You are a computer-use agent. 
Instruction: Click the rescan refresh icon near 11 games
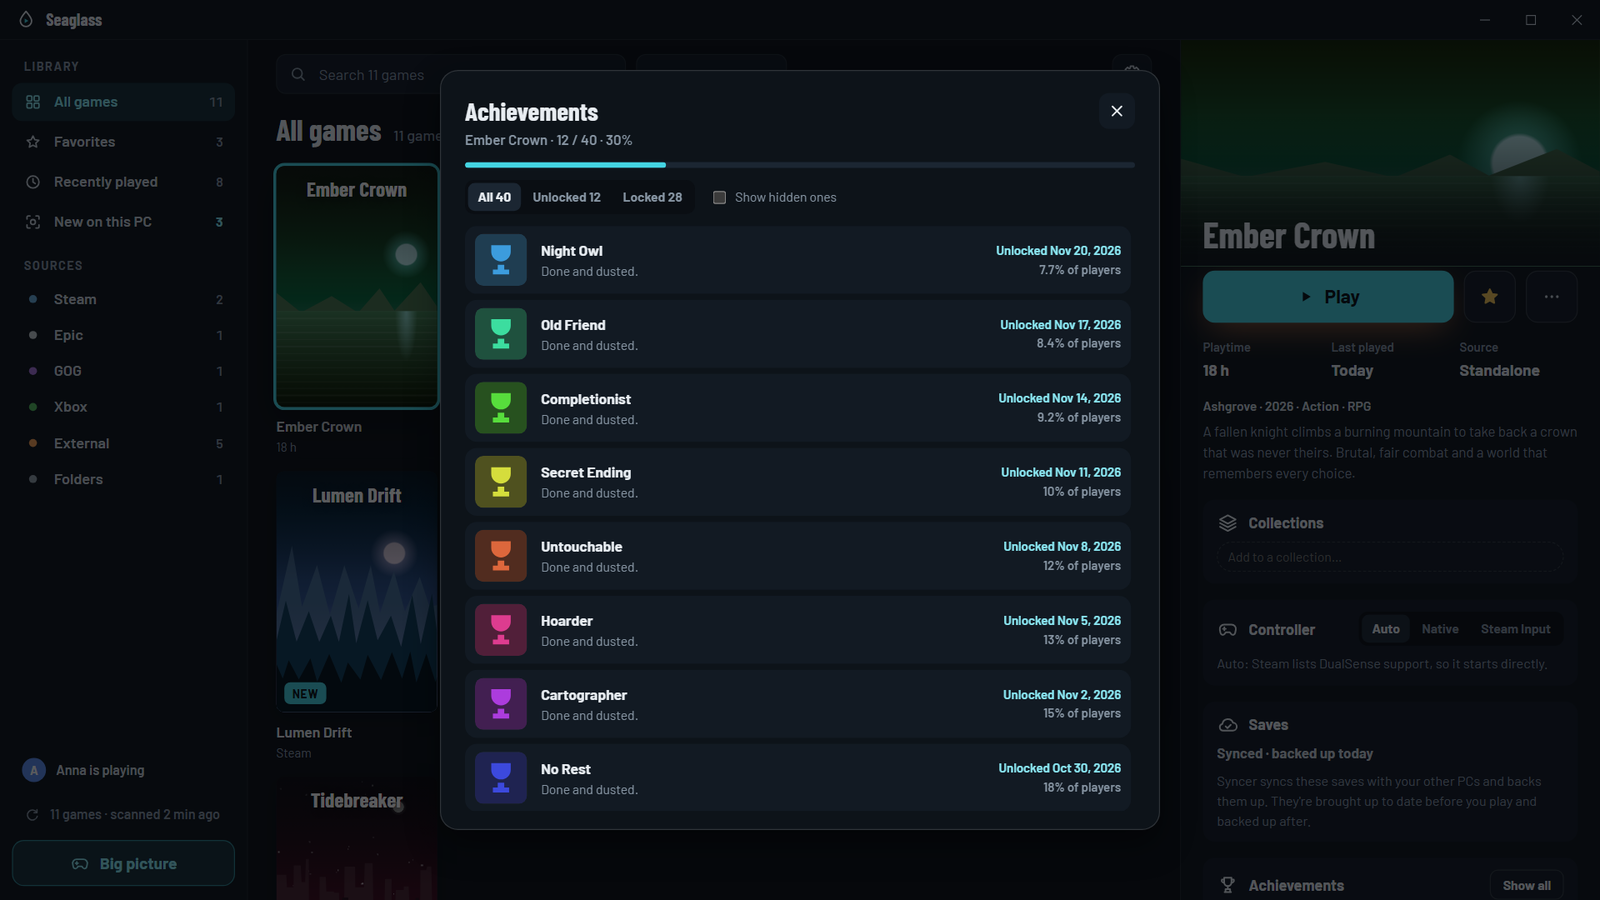[32, 815]
